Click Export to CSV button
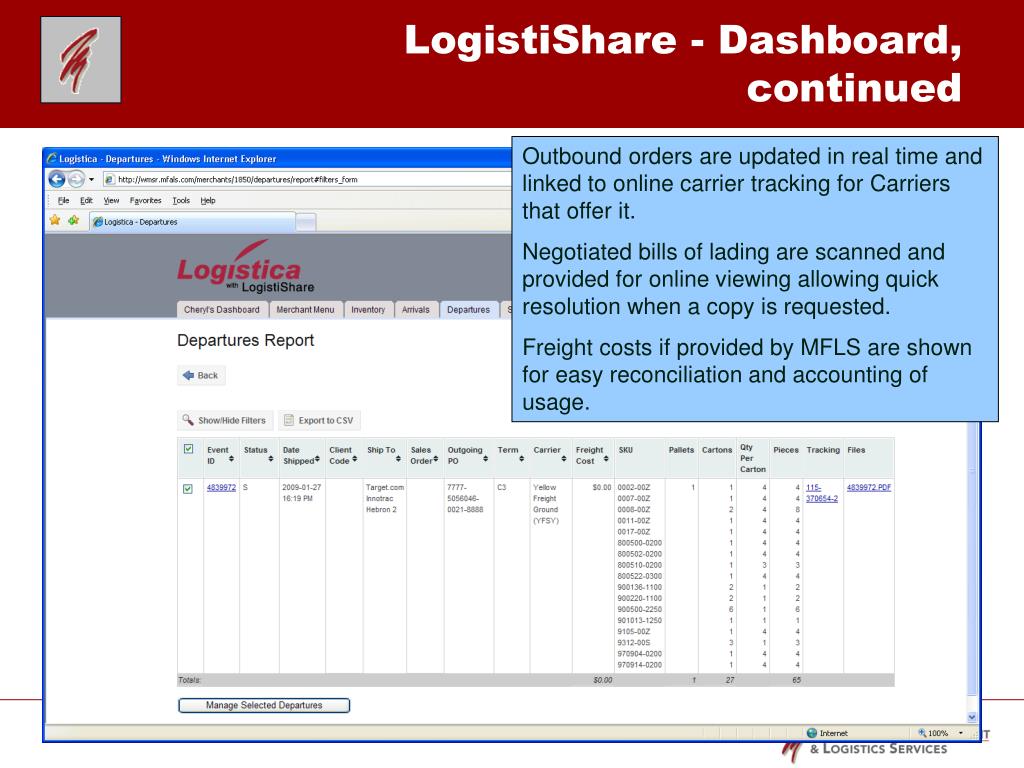 click(319, 420)
